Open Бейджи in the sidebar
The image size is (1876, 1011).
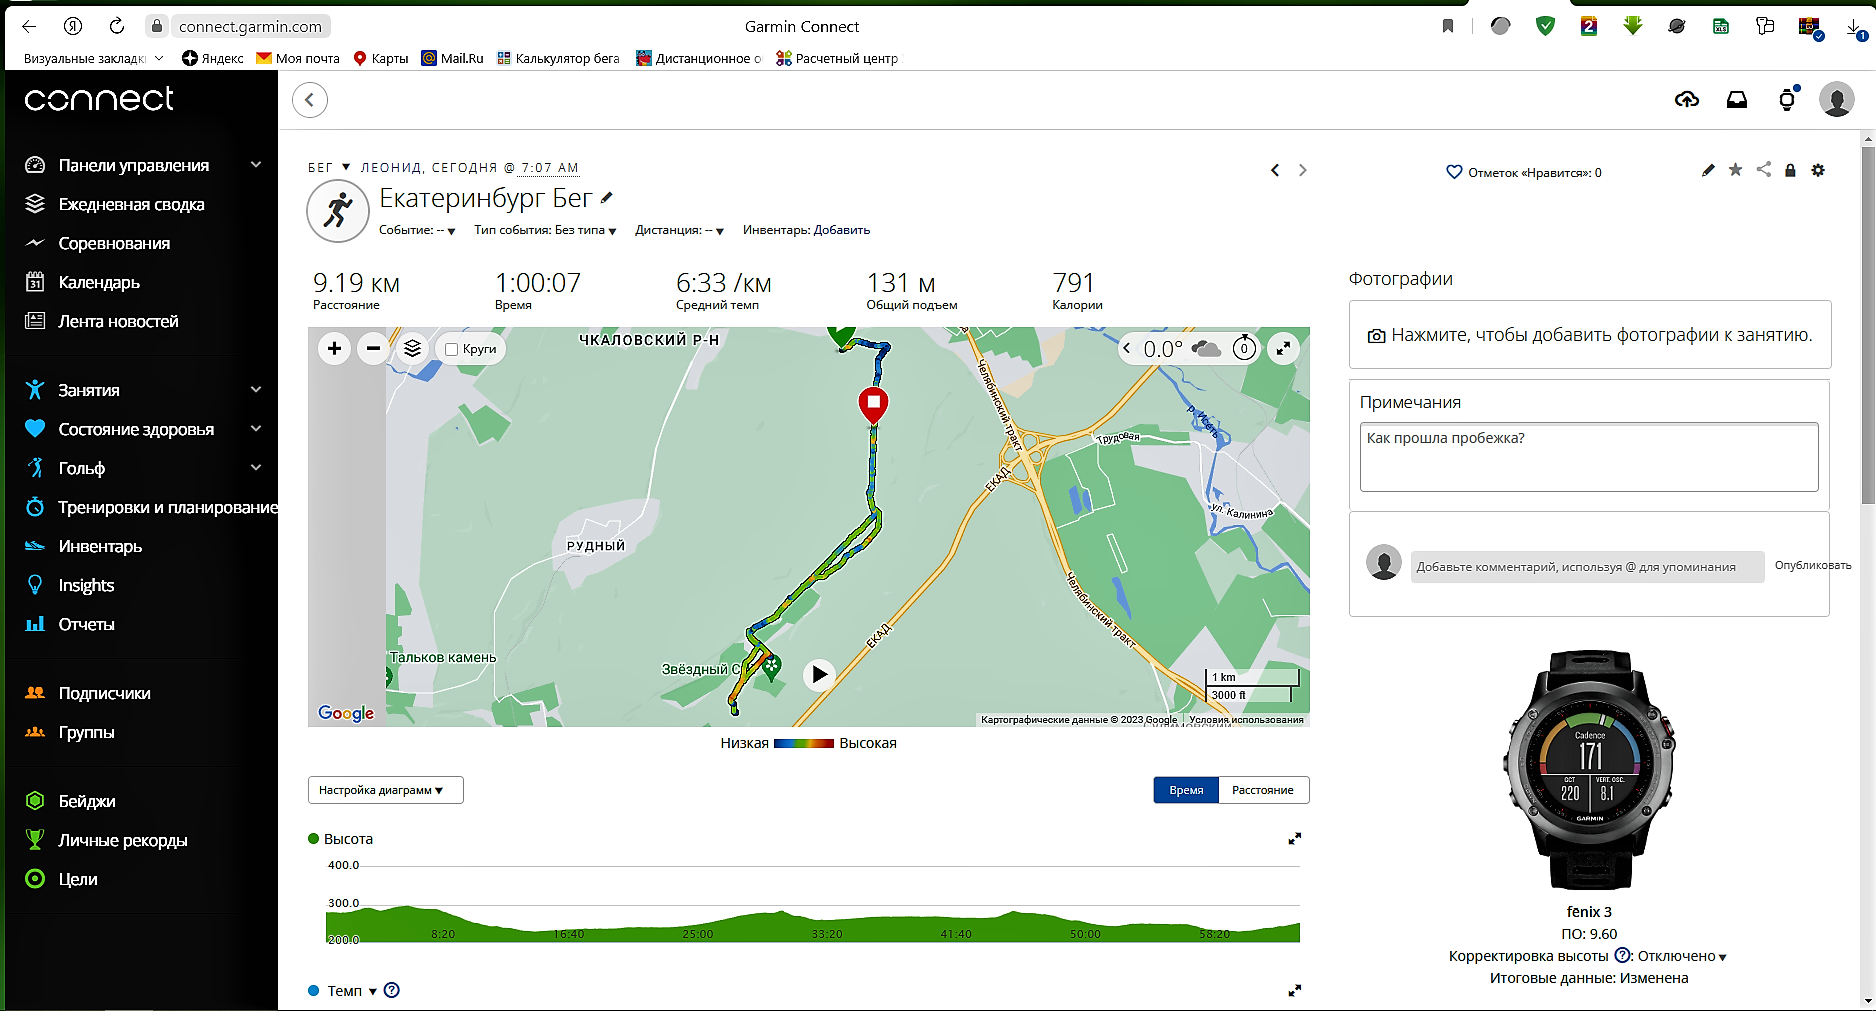tap(87, 801)
